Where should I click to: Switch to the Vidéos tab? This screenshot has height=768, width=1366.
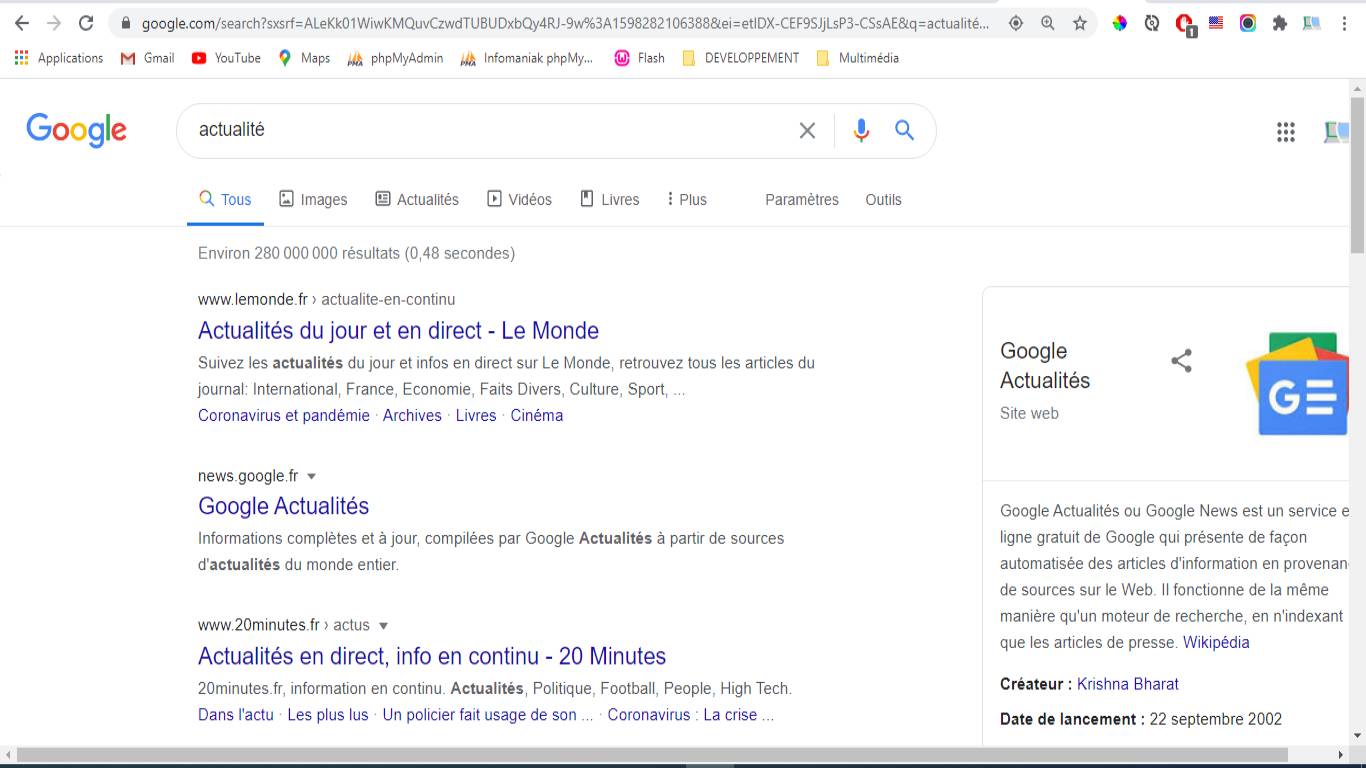point(519,199)
